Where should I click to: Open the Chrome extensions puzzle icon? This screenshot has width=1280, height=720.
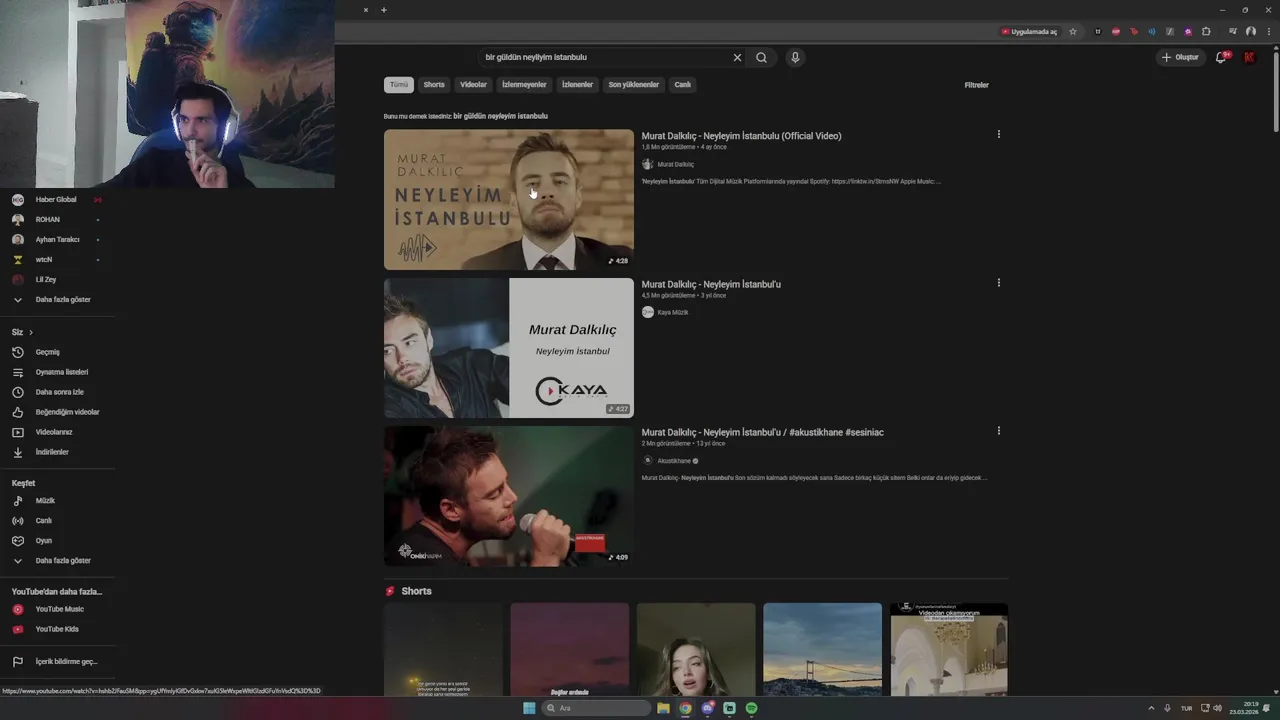[x=1206, y=31]
